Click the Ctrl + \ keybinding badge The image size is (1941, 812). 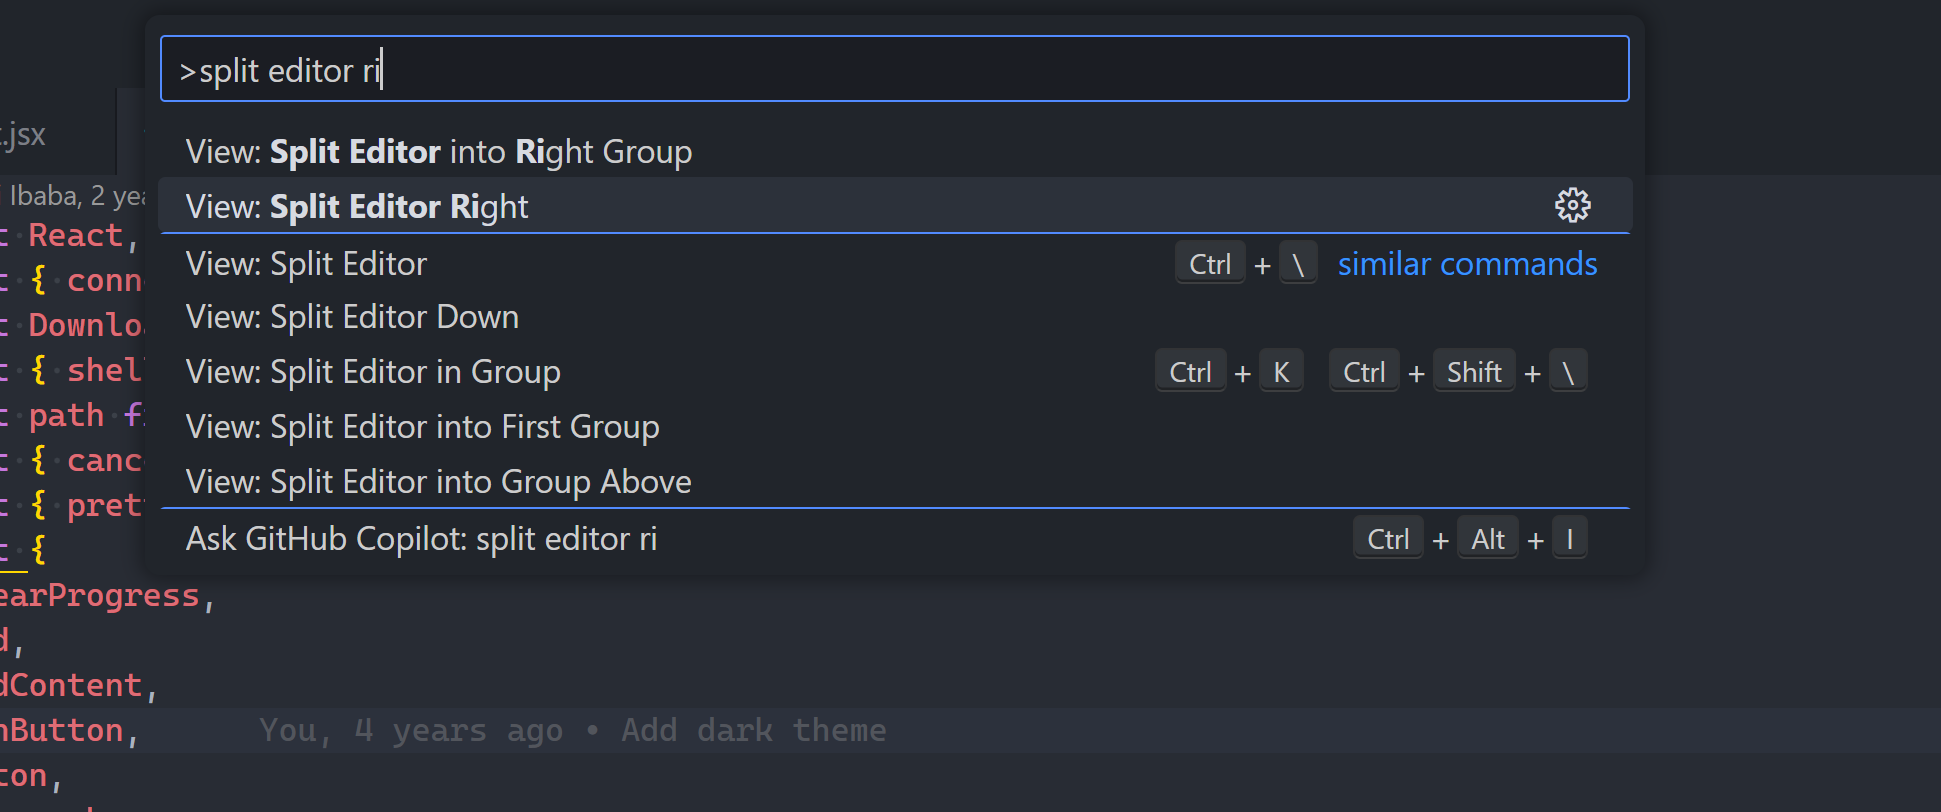click(1246, 264)
